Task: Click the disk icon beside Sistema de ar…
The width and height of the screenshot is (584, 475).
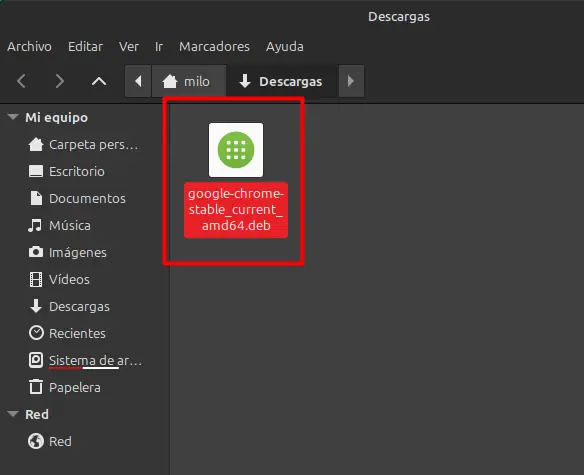Action: [x=36, y=360]
